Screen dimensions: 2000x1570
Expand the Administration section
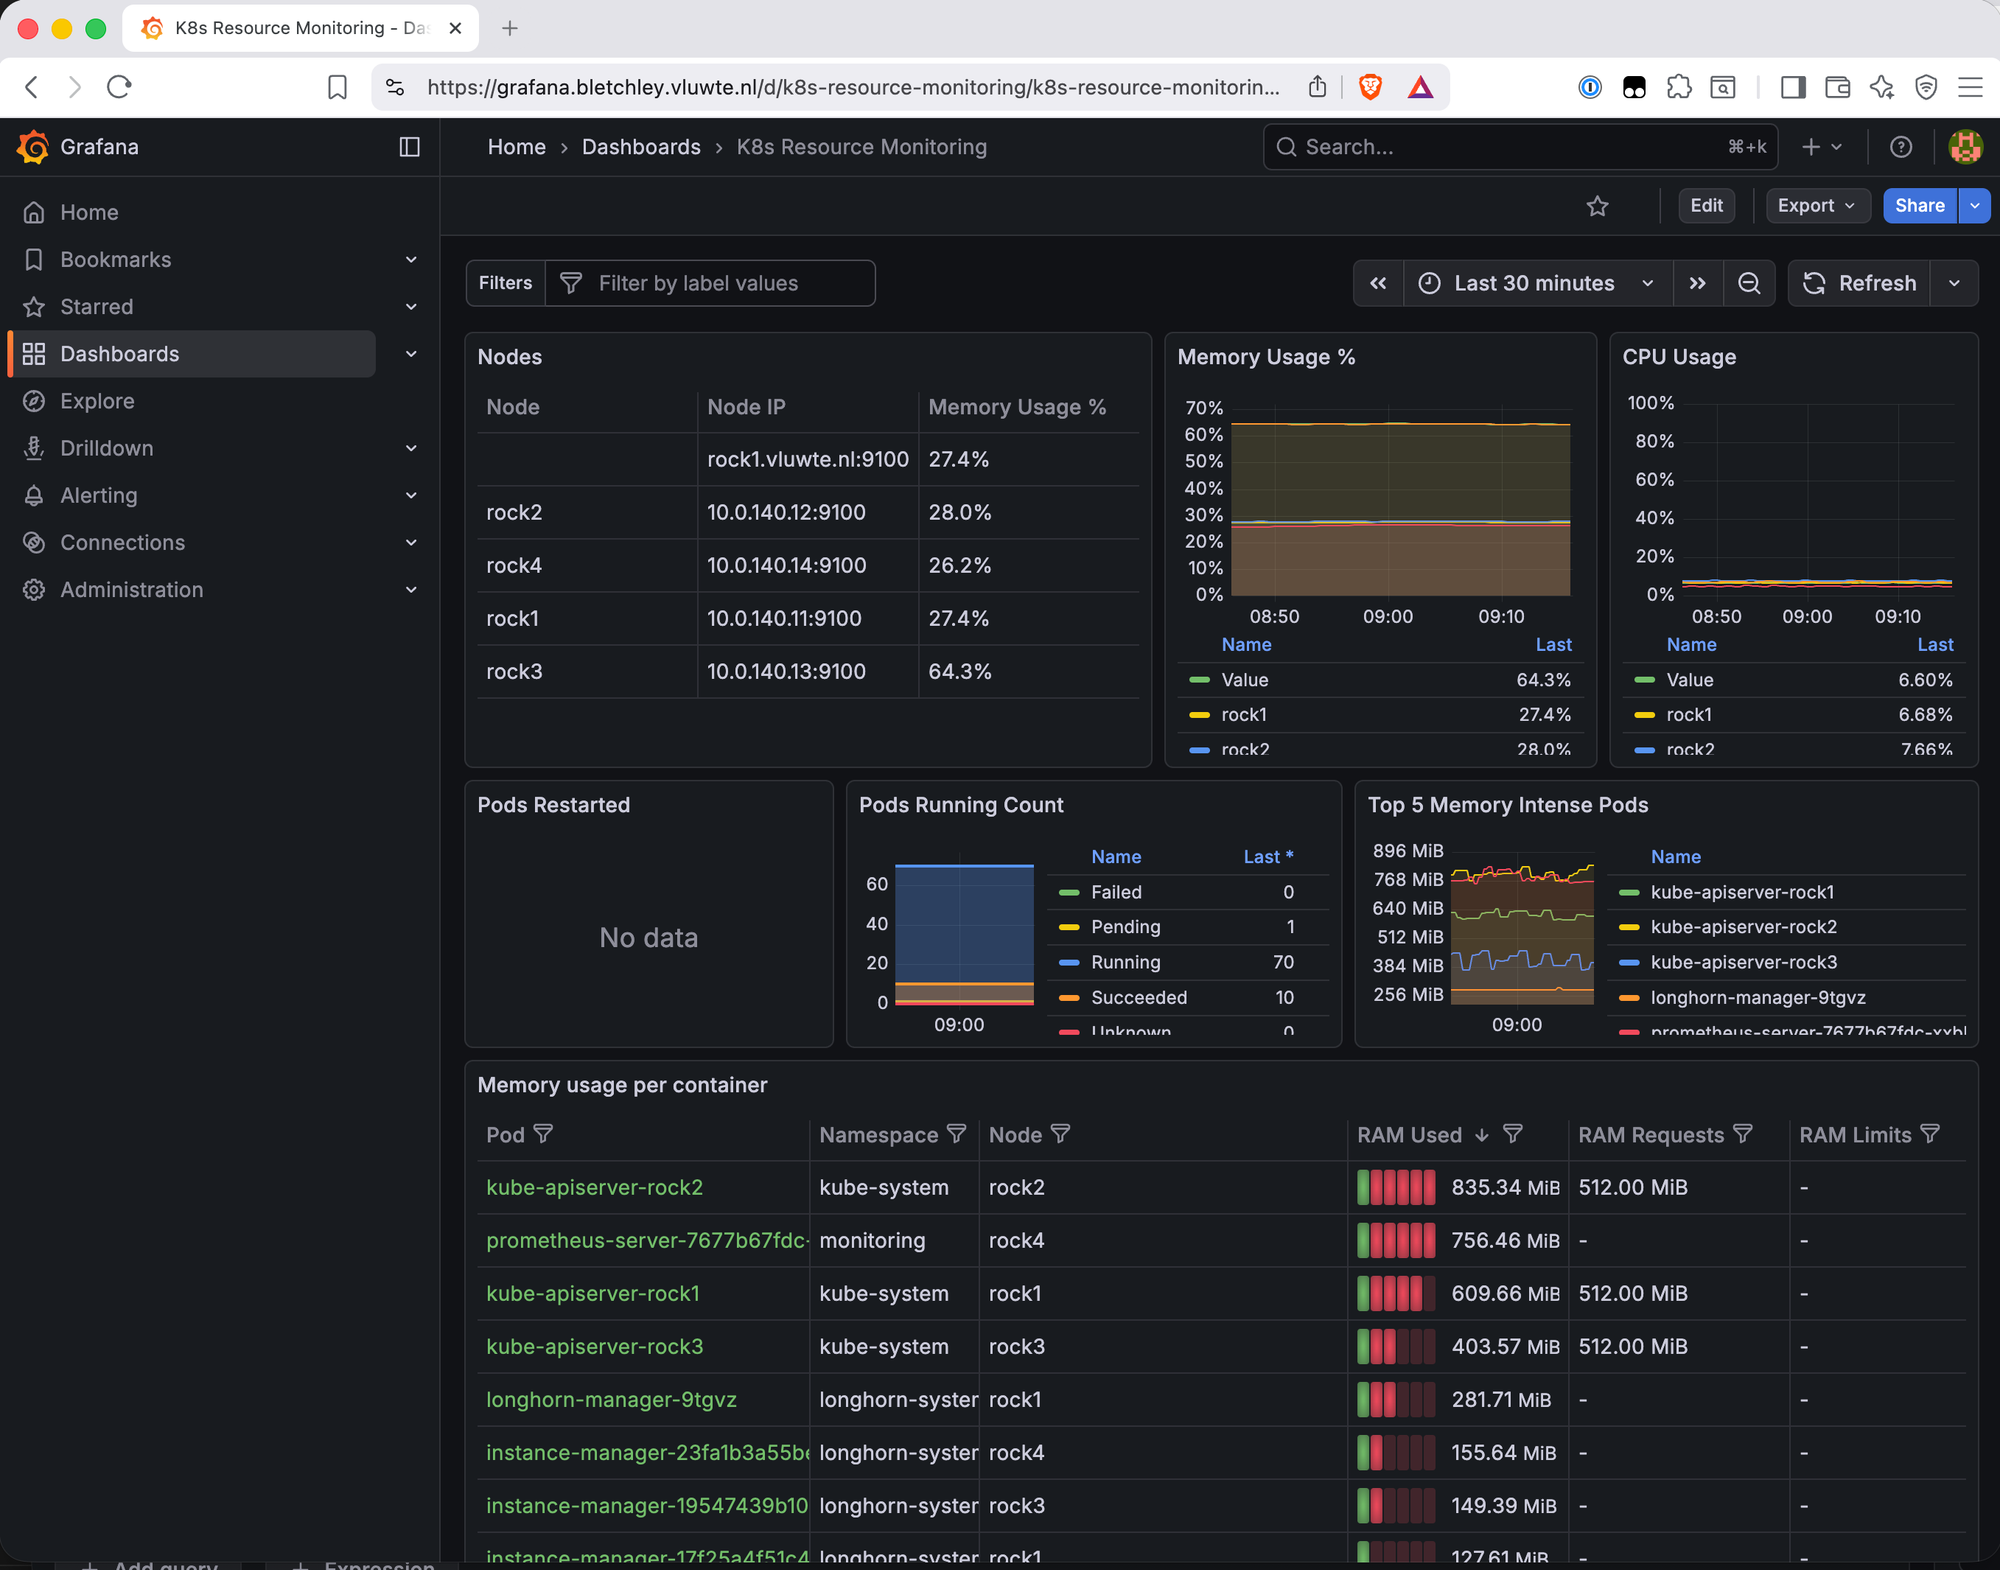410,589
